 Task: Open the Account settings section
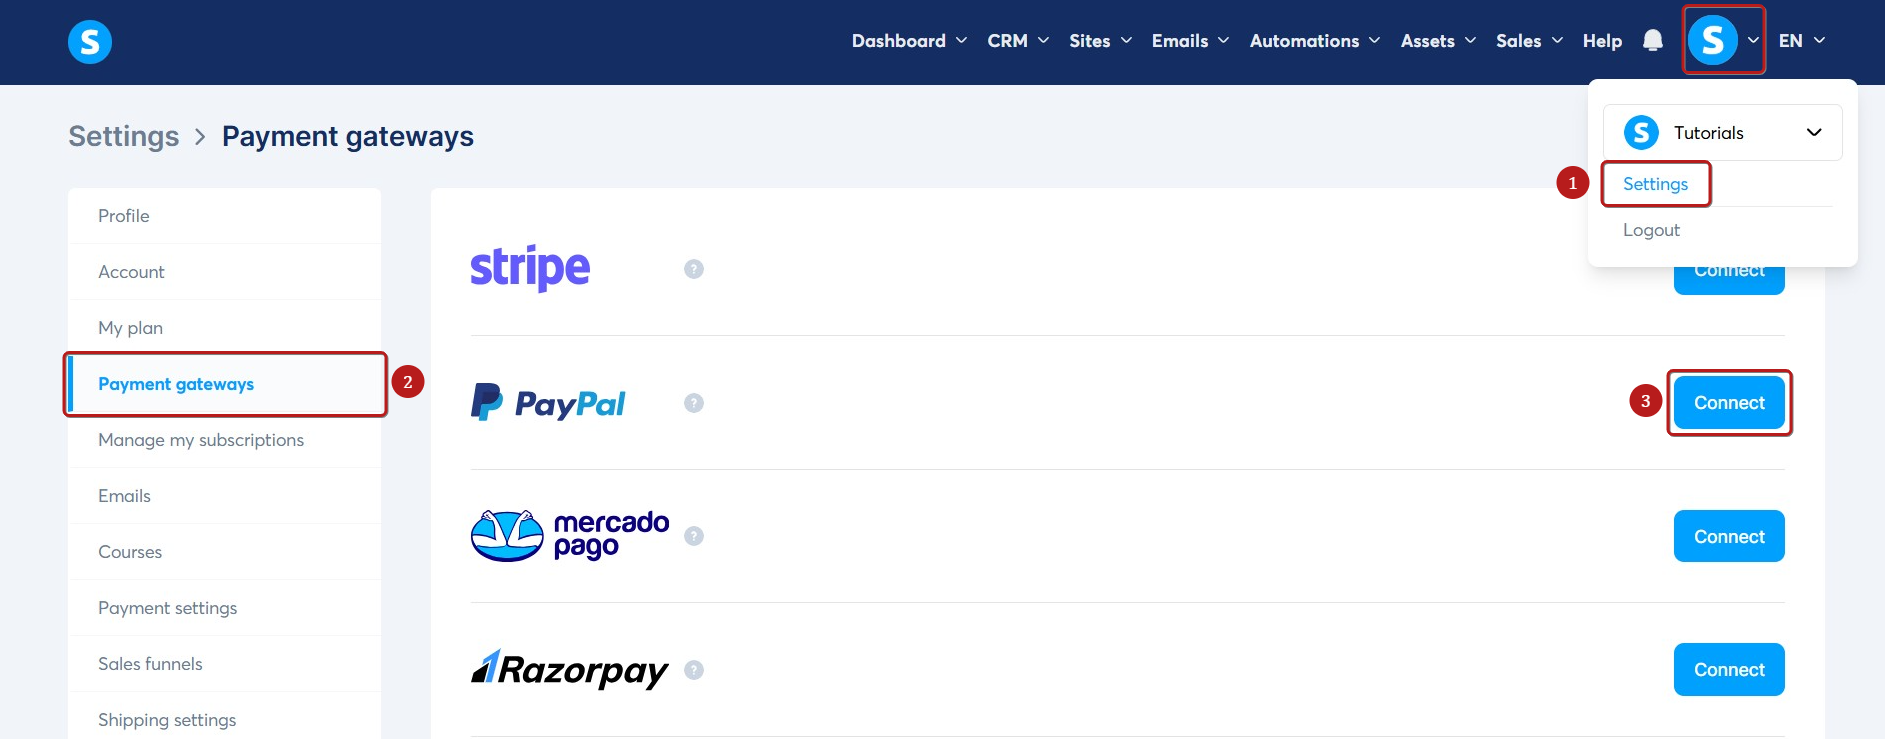pos(225,272)
